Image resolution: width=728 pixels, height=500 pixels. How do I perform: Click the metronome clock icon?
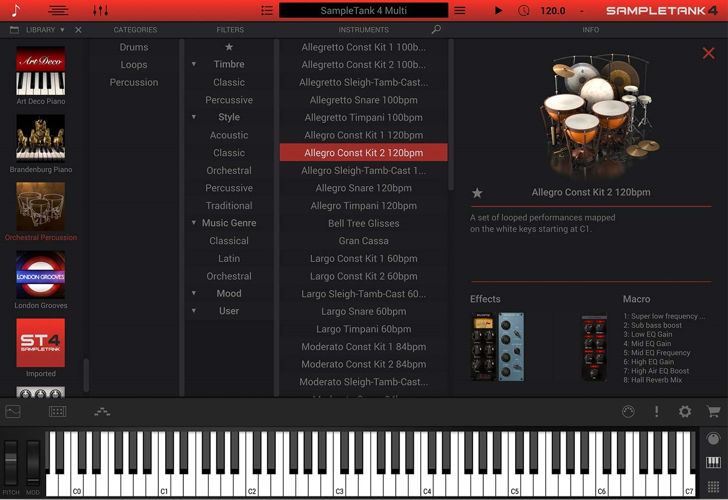pos(525,10)
